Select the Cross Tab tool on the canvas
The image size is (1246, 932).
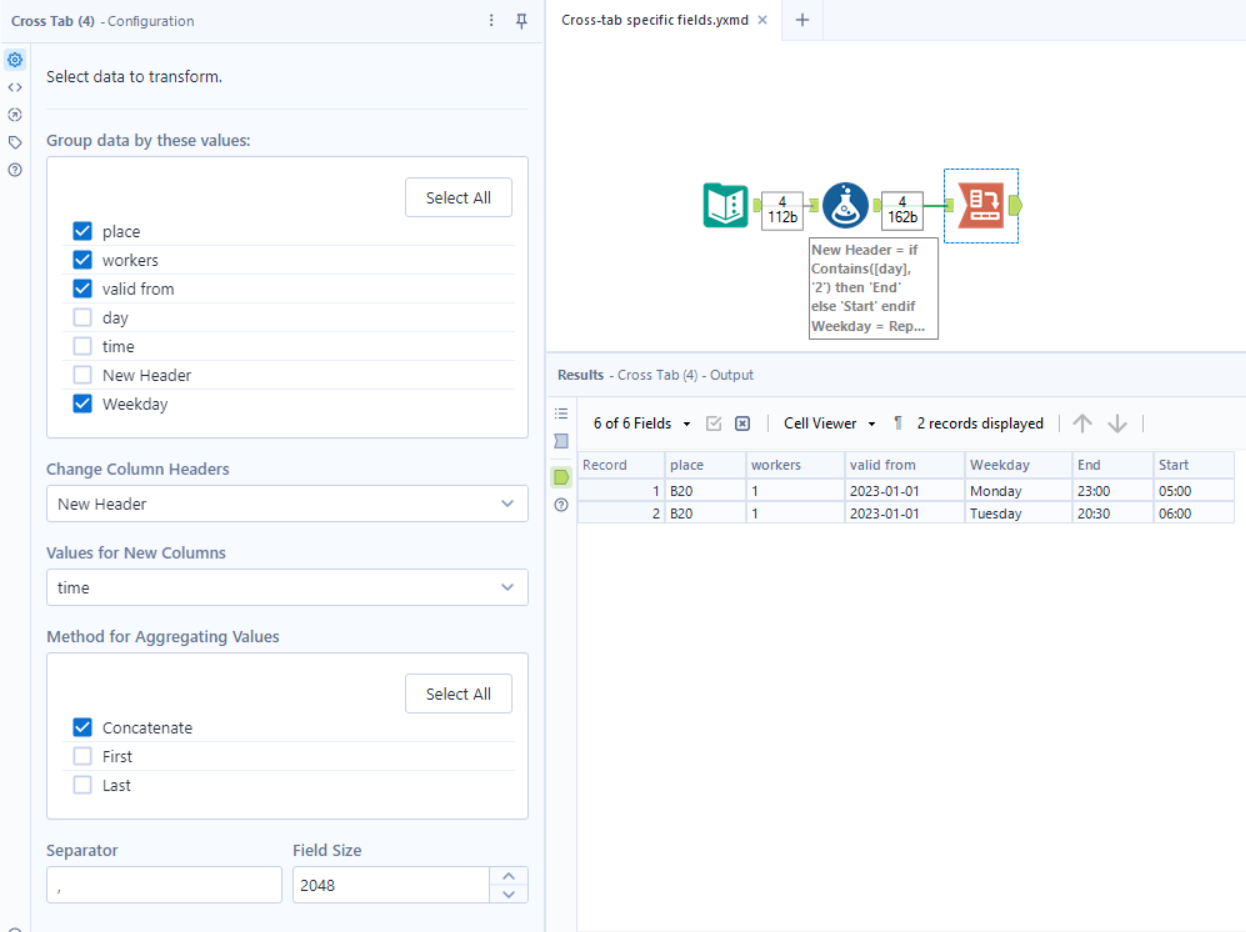point(981,205)
